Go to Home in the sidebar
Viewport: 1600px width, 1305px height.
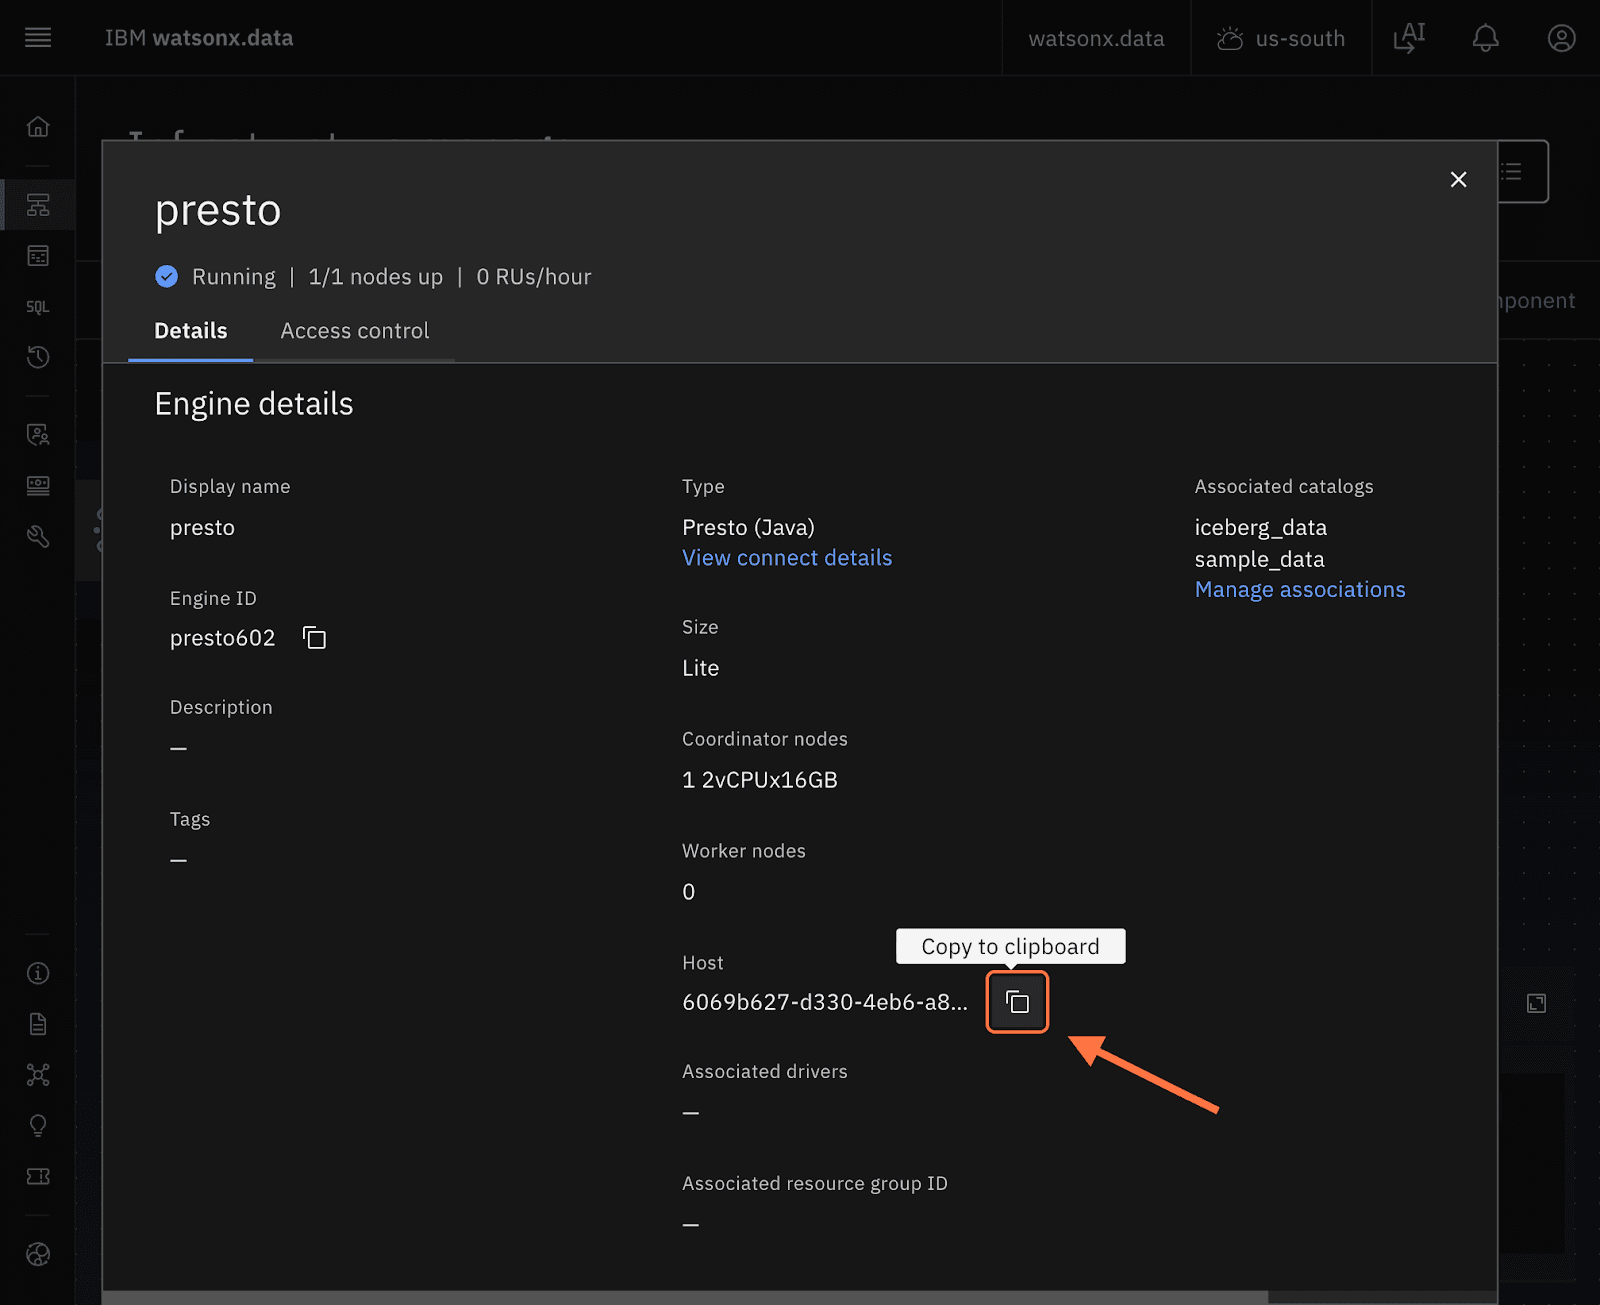pos(38,127)
